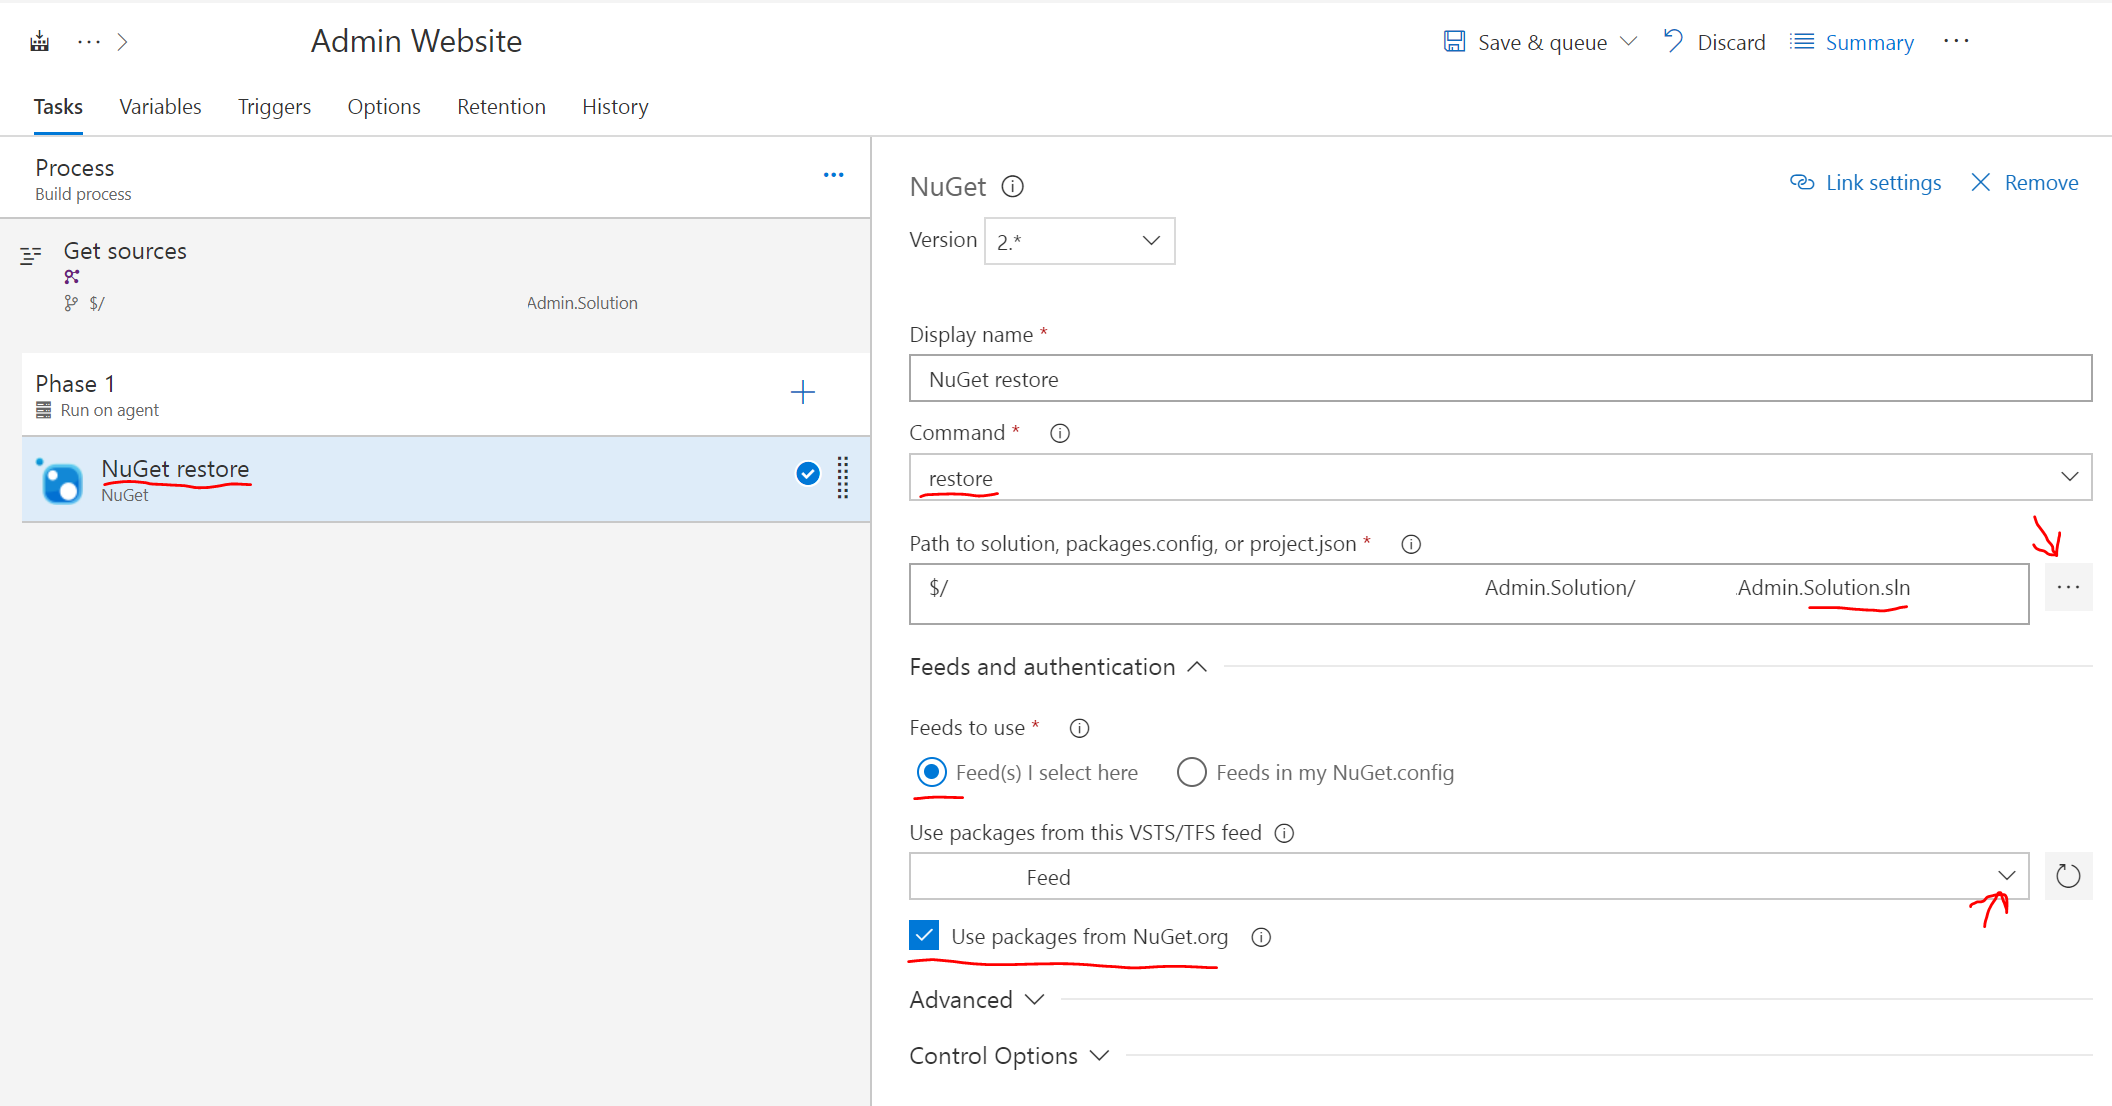Click the info icon next to Feeds to use
This screenshot has height=1106, width=2112.
pos(1079,728)
